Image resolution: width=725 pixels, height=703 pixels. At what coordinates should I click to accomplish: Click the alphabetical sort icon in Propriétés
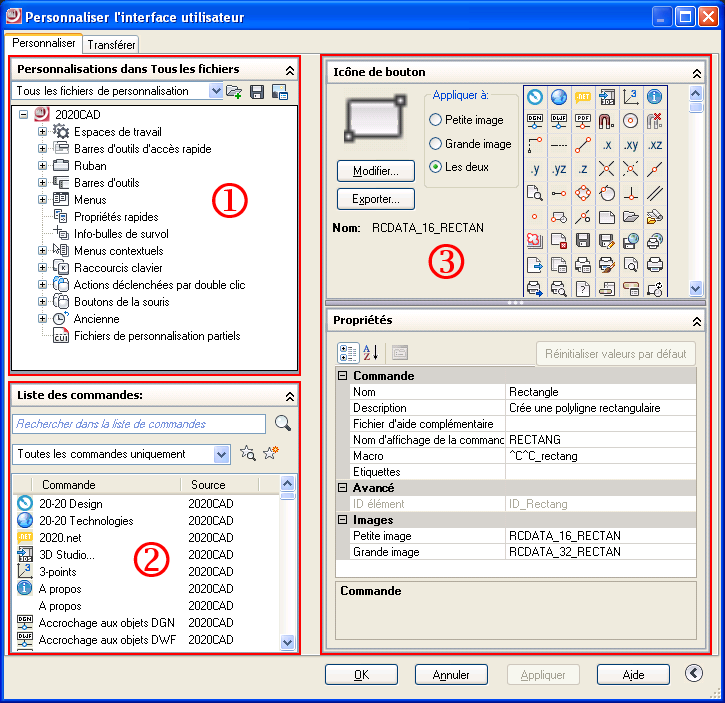pos(370,353)
